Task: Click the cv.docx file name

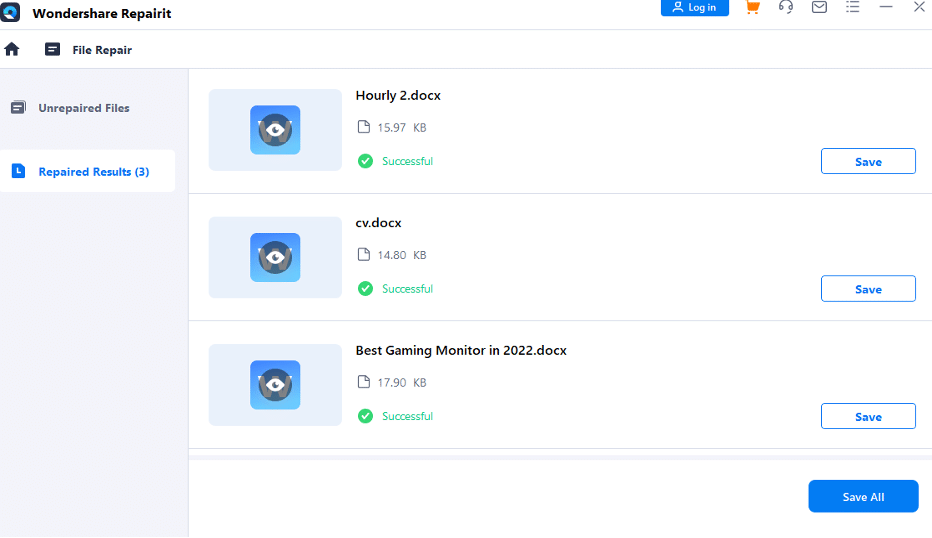Action: [379, 223]
